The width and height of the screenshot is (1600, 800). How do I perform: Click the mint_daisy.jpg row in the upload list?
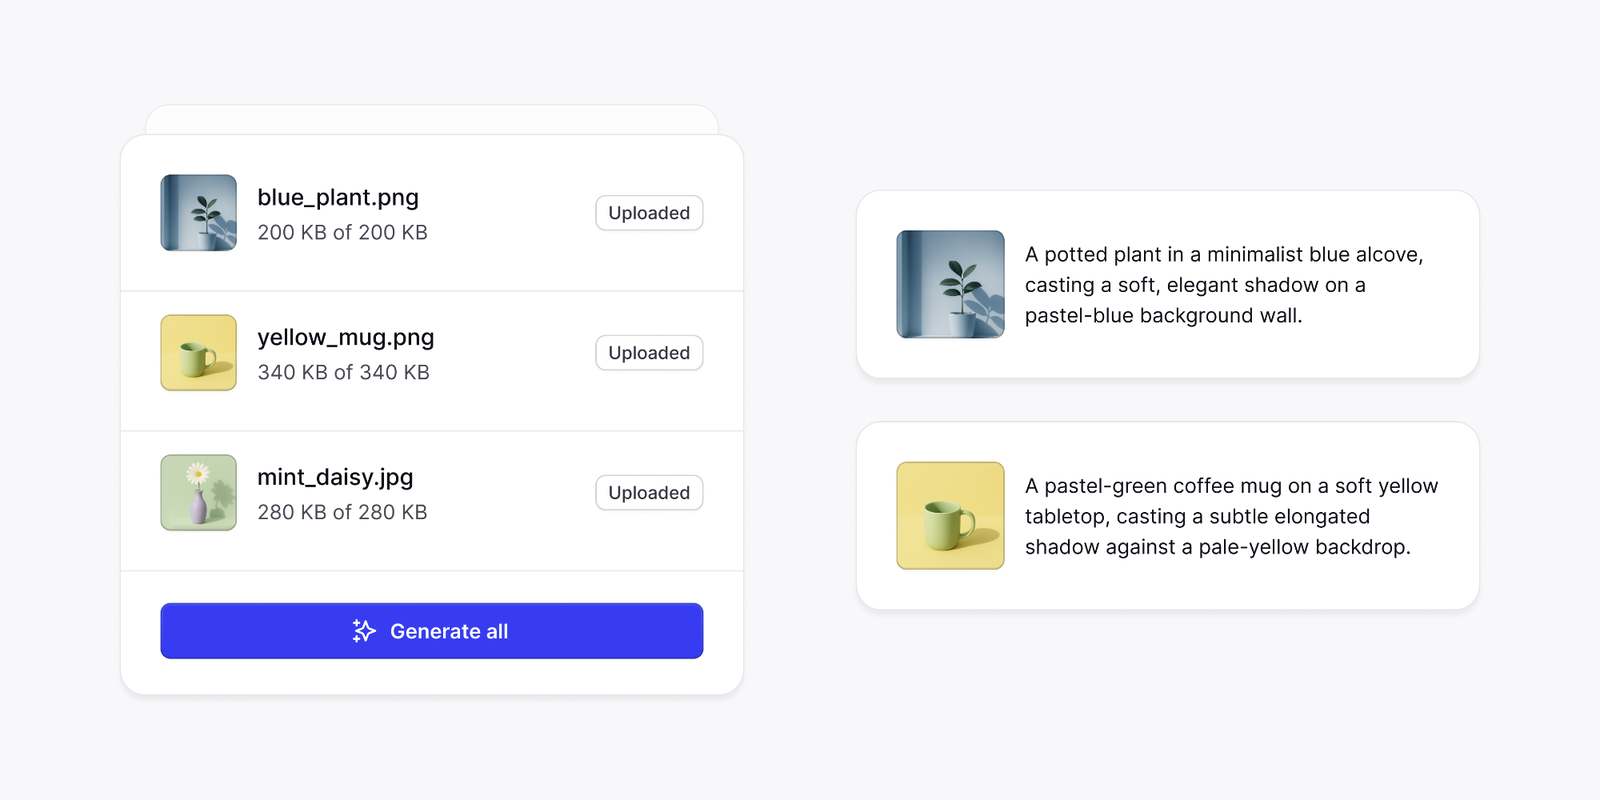[432, 501]
